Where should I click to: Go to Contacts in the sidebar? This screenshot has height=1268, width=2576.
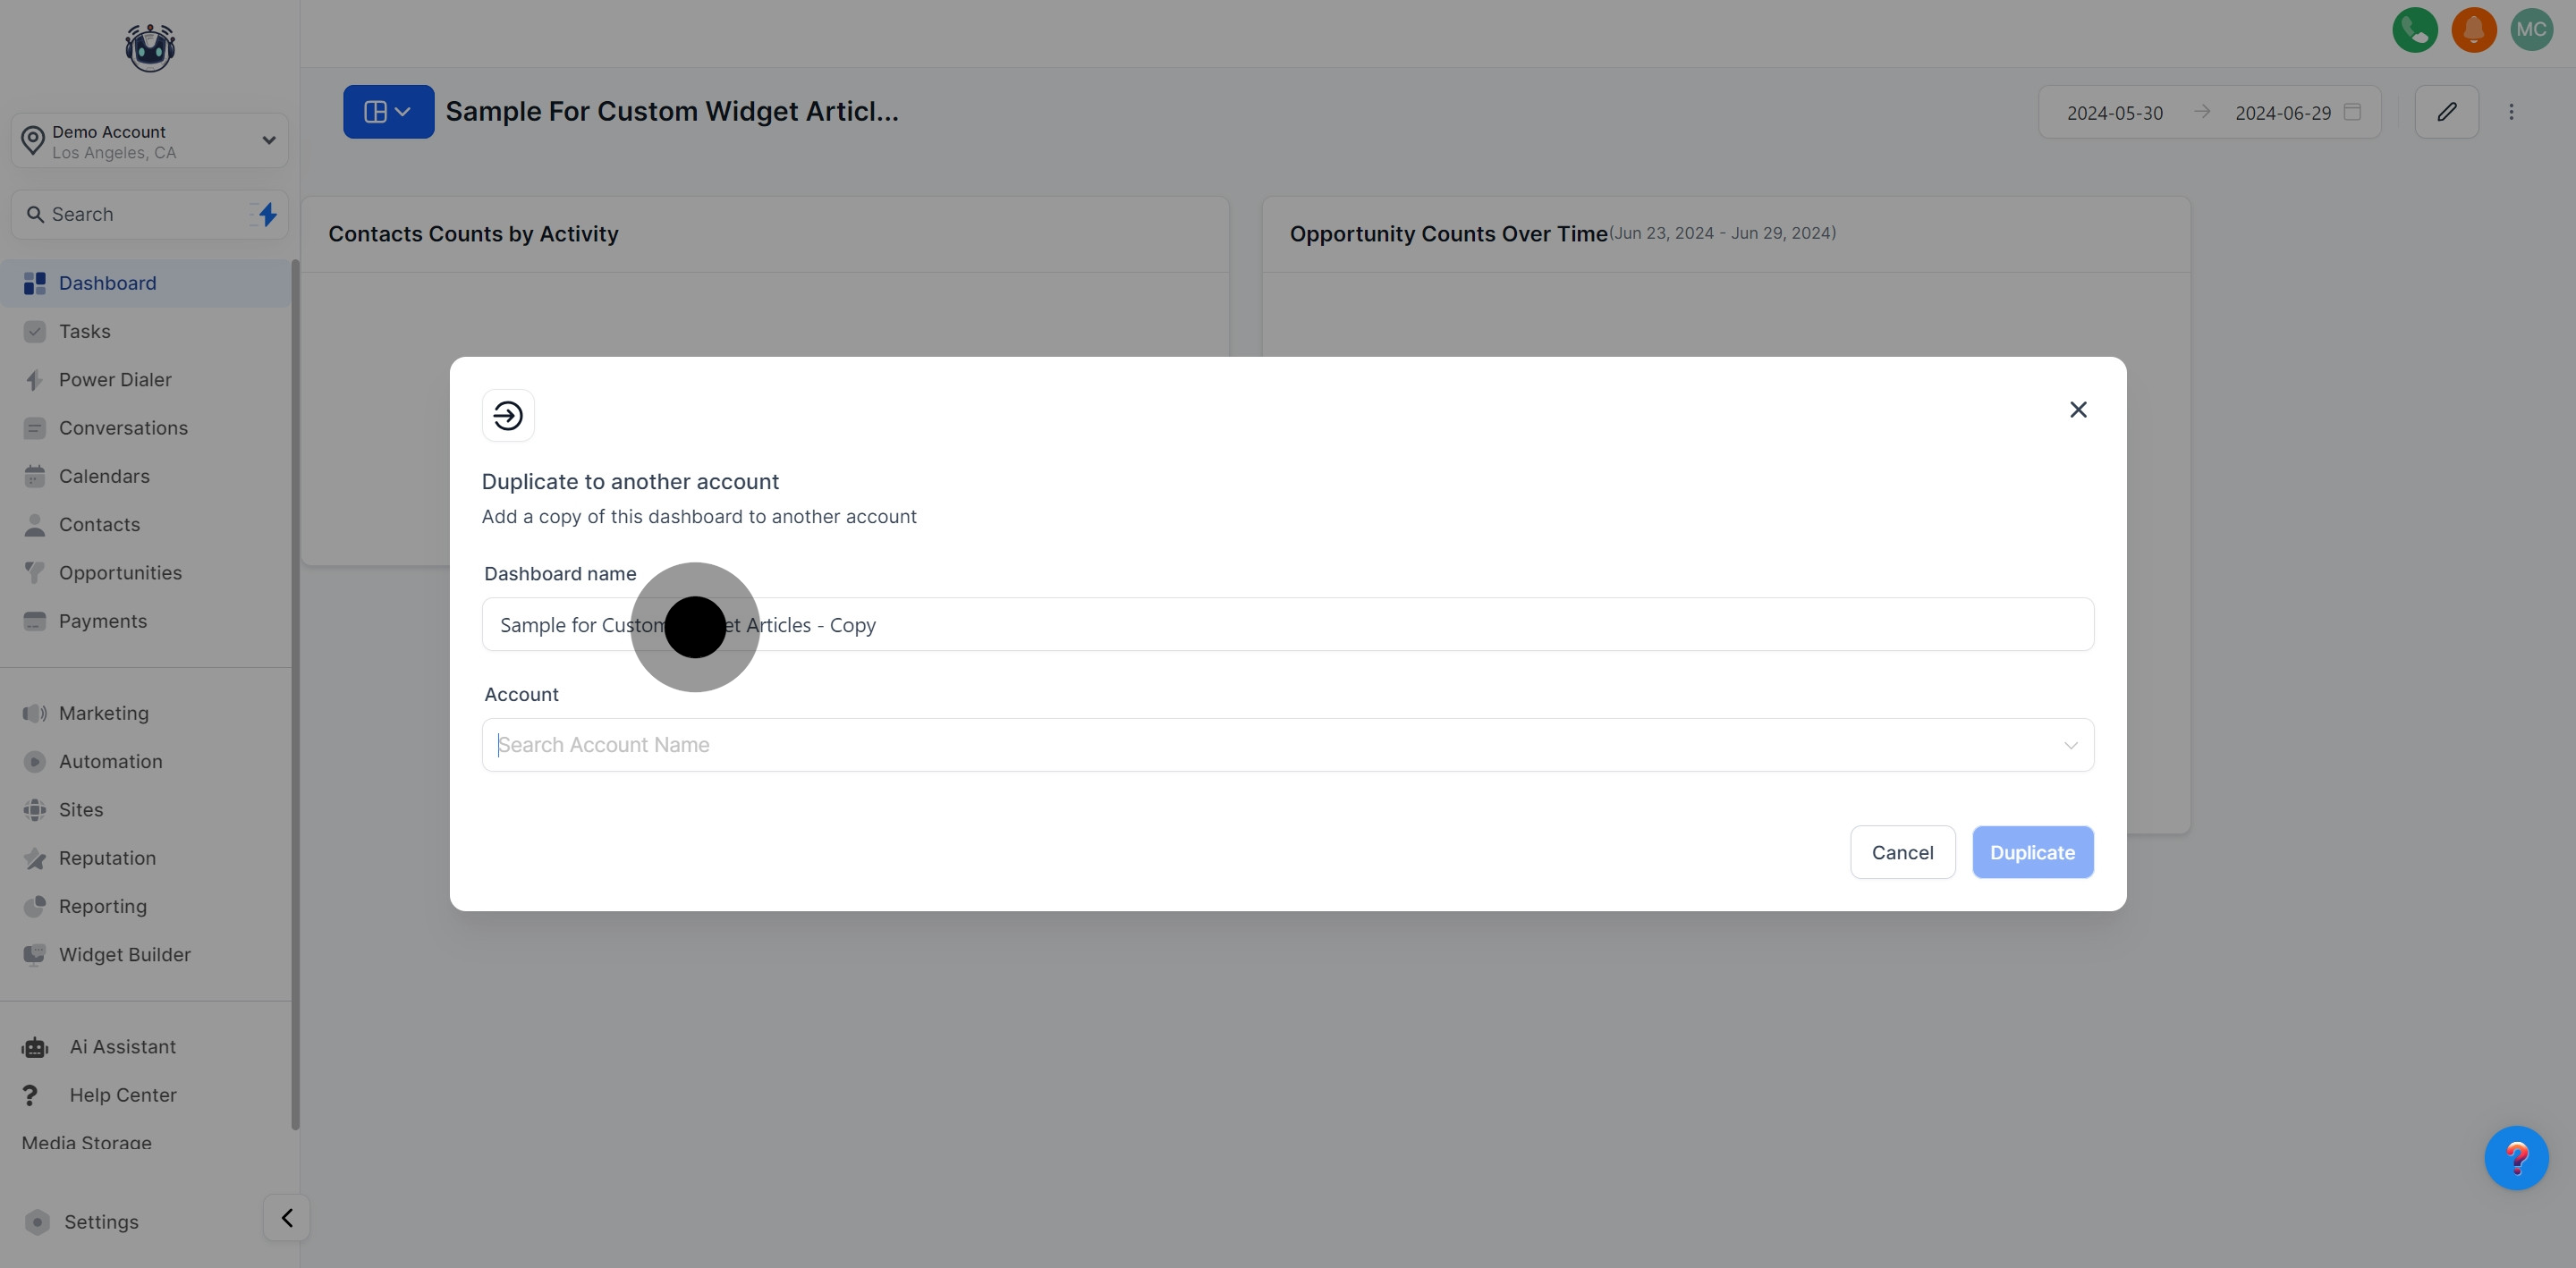[x=99, y=525]
